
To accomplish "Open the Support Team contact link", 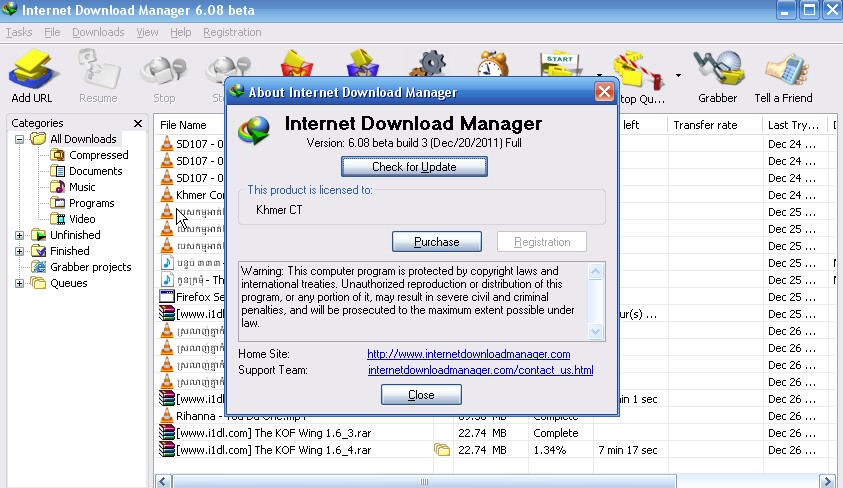I will point(481,370).
